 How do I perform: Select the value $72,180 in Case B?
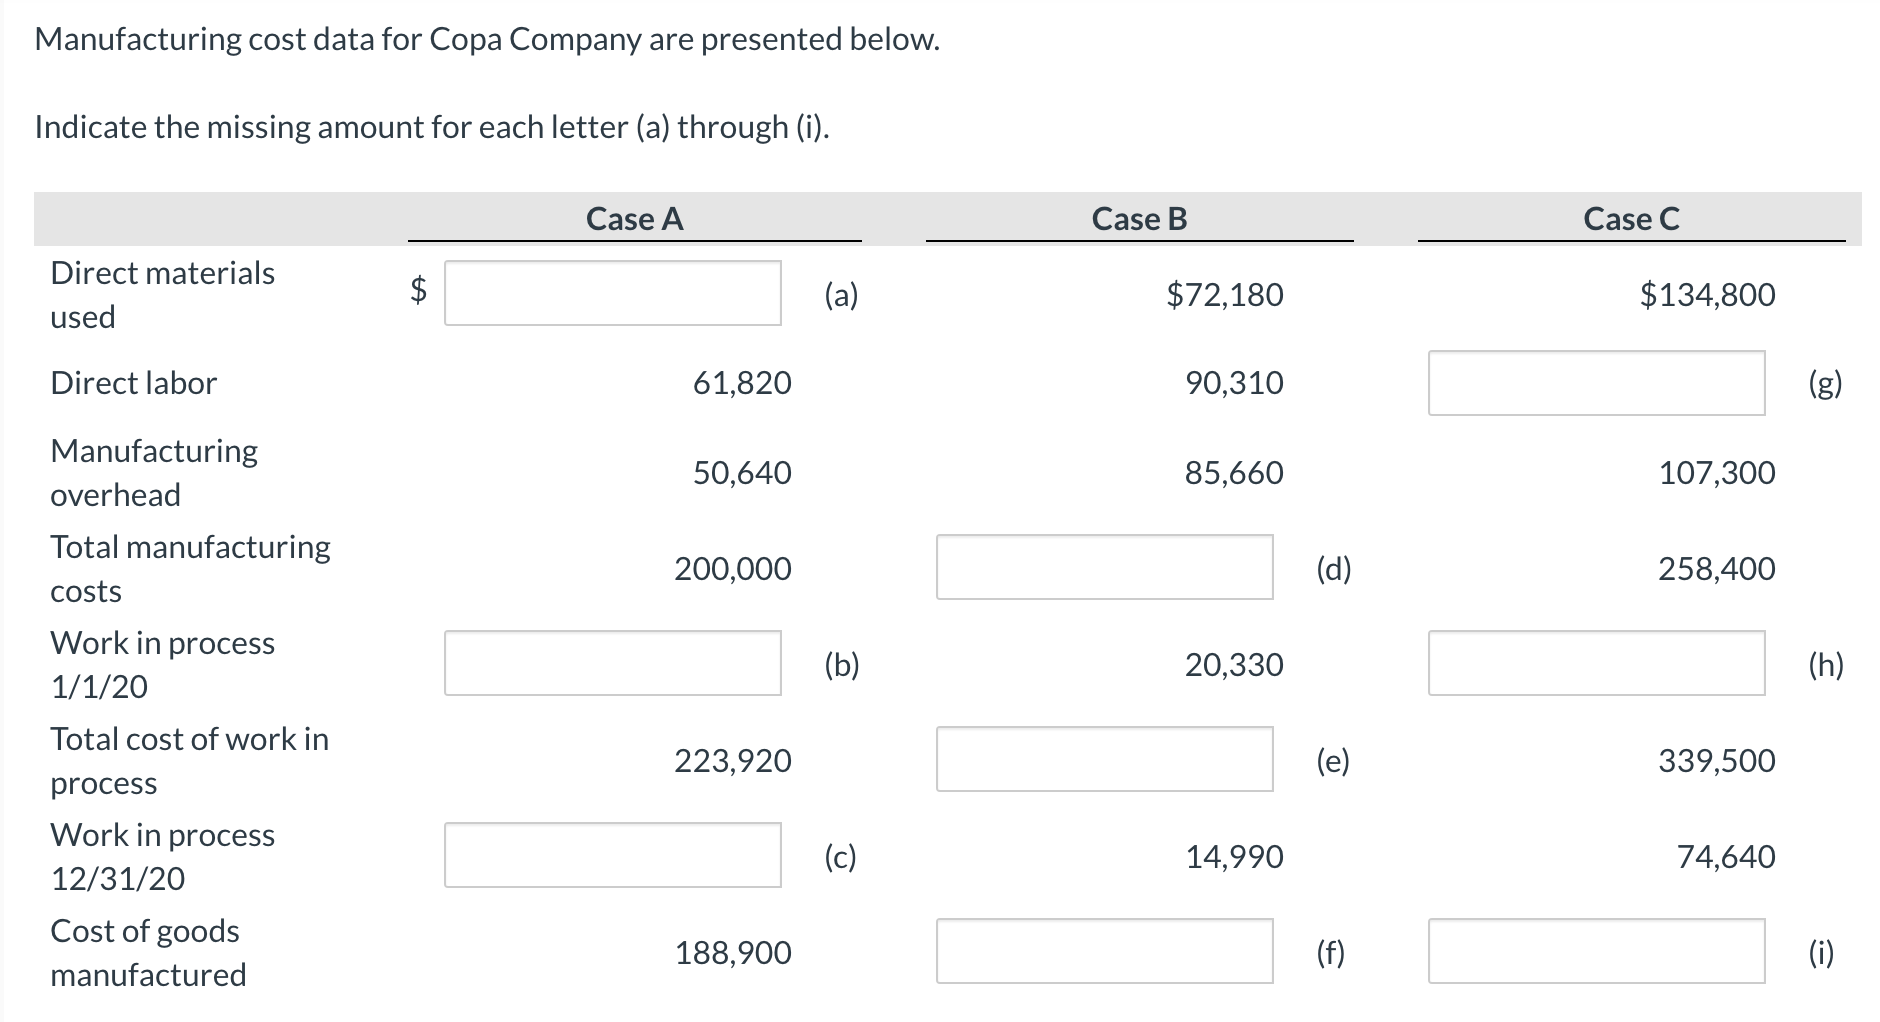(1224, 294)
